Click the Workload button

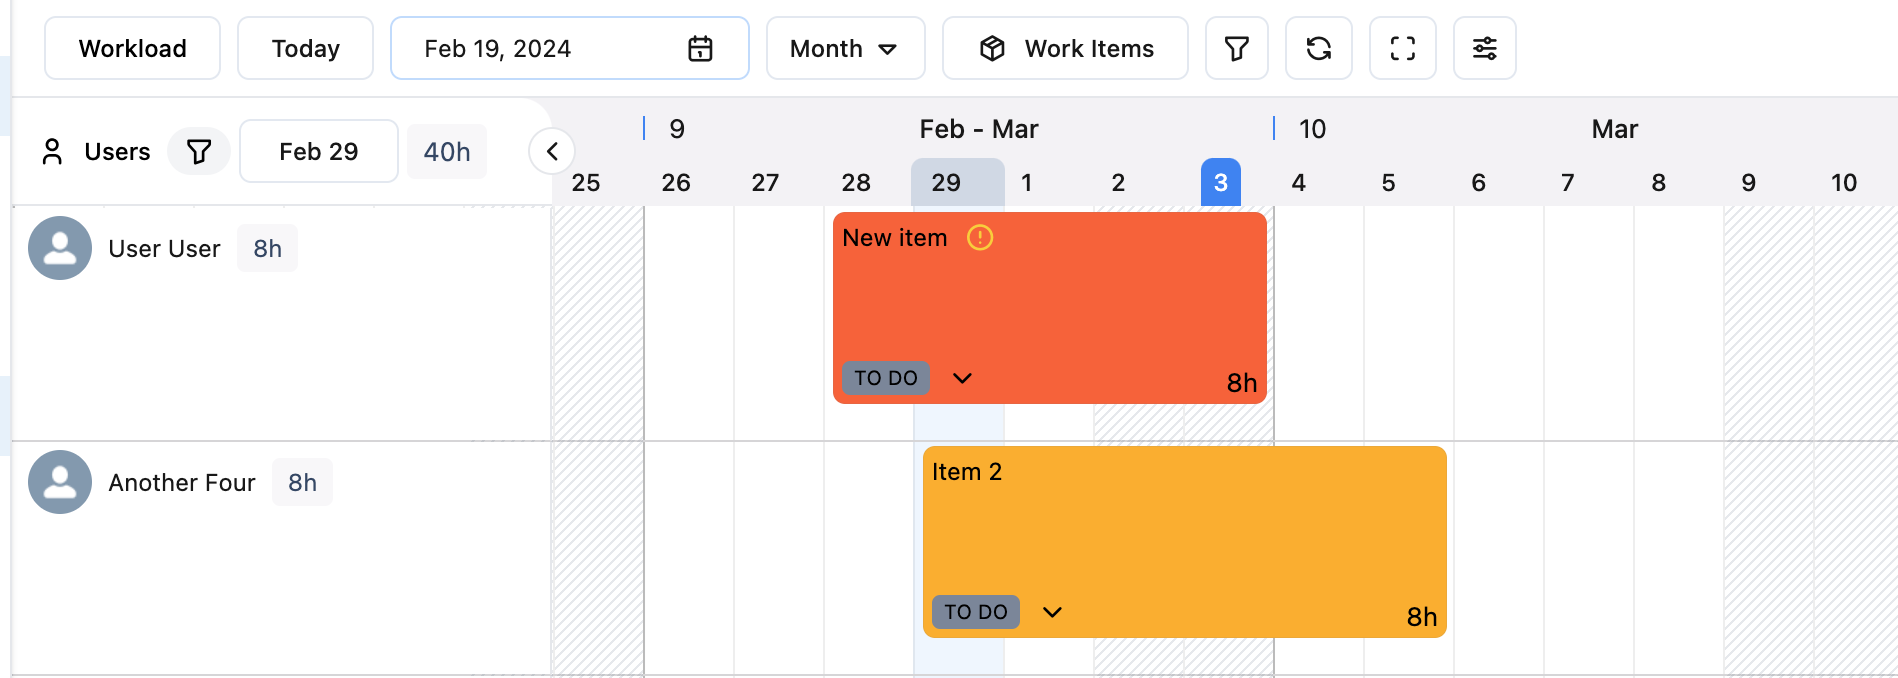click(x=132, y=48)
